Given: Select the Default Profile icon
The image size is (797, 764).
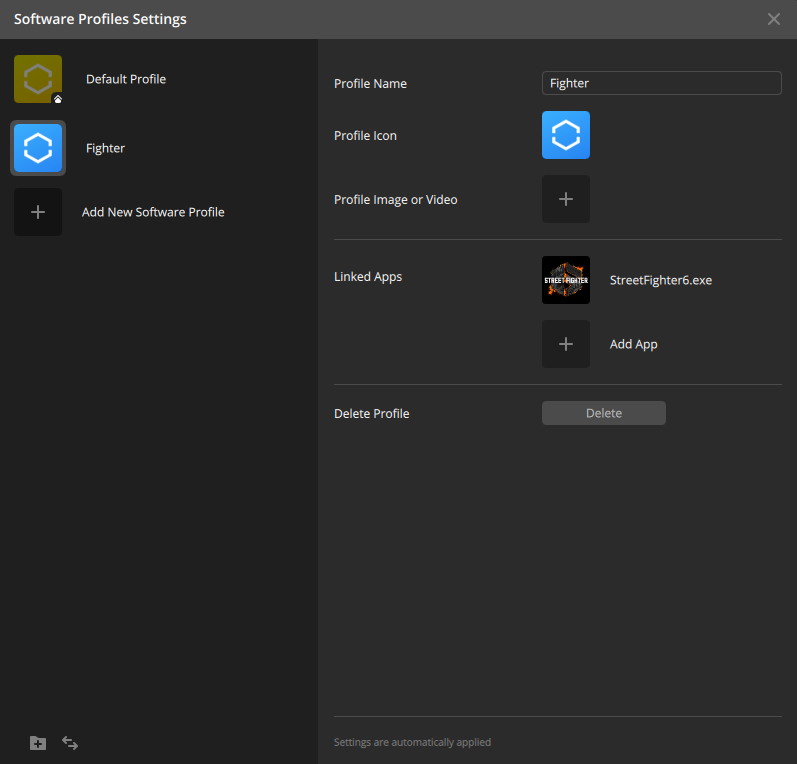Looking at the screenshot, I should 38,79.
